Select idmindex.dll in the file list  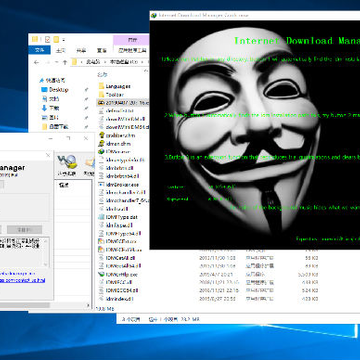[120, 299]
